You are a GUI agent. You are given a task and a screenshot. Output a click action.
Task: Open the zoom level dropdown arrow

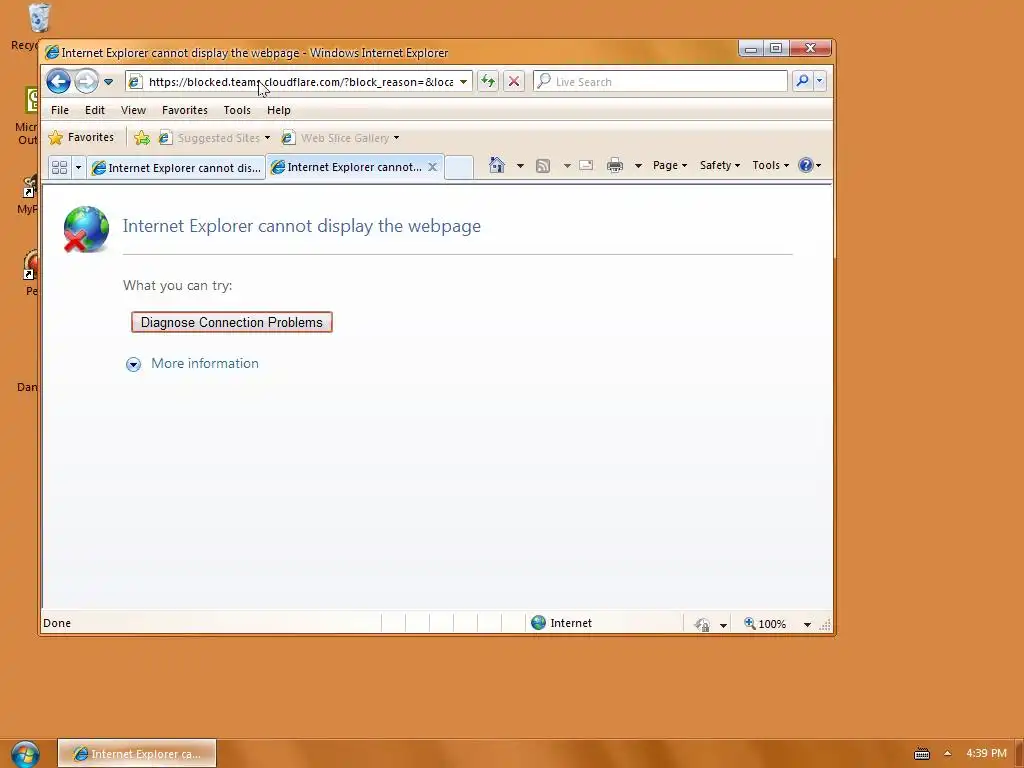[807, 625]
